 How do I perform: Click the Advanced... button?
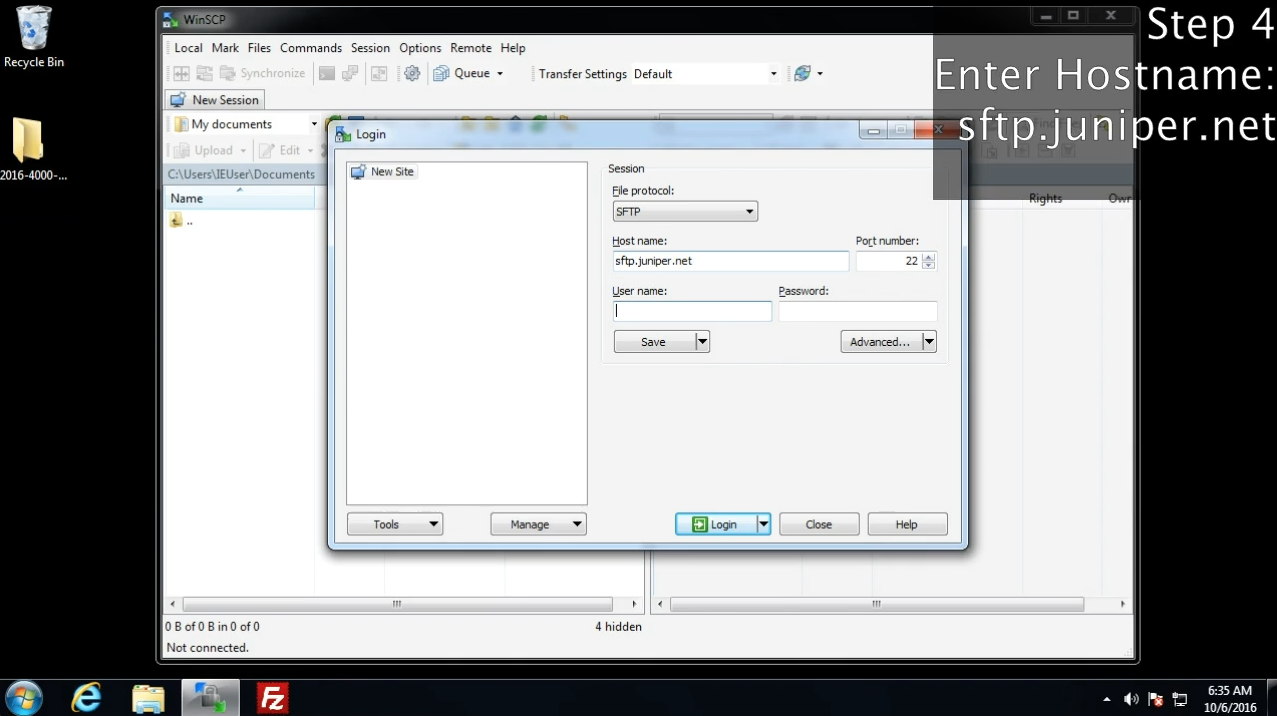point(881,342)
